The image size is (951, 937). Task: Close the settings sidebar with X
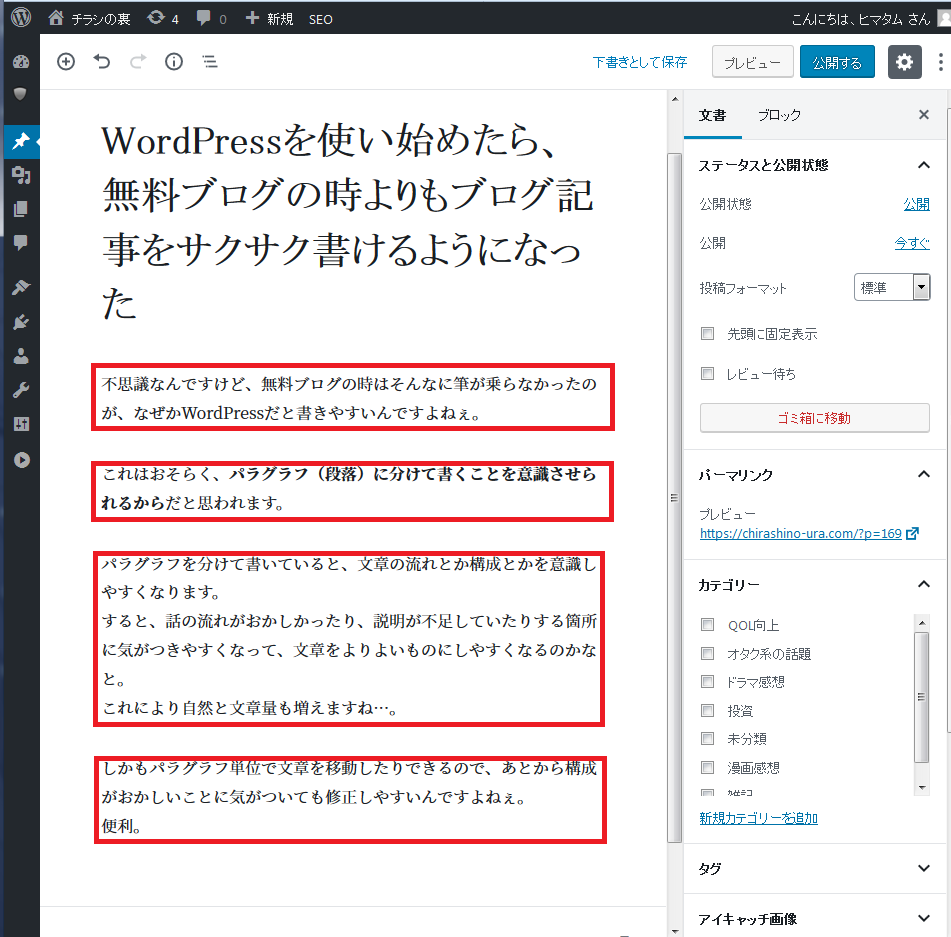[924, 115]
